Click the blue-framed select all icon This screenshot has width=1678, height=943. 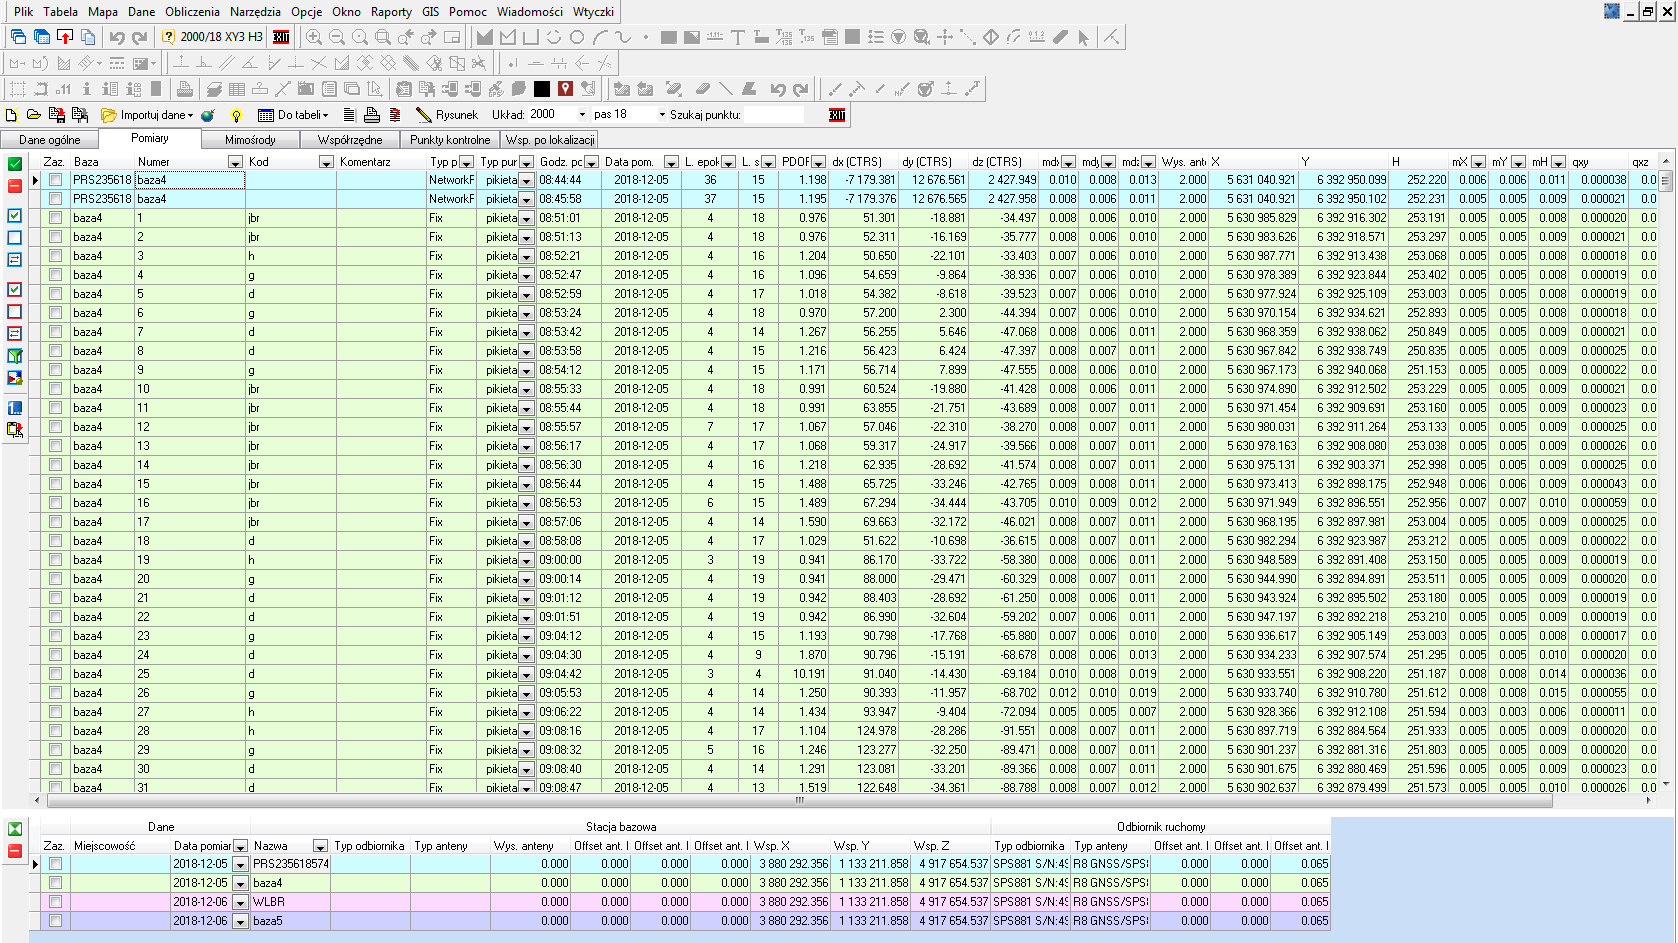point(15,216)
